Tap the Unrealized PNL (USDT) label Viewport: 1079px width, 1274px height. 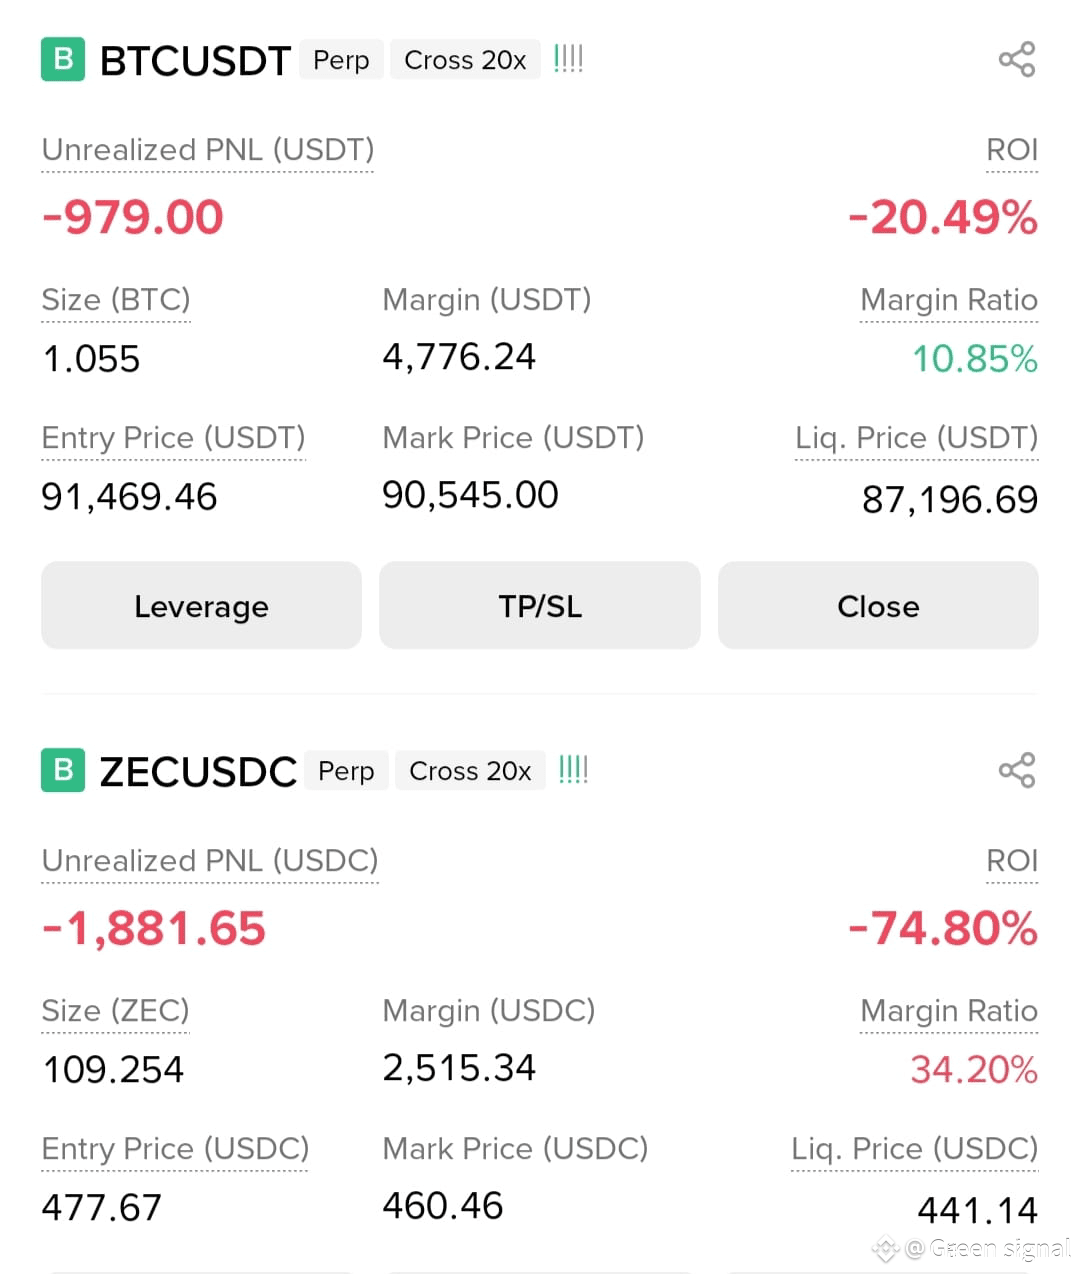pyautogui.click(x=208, y=150)
